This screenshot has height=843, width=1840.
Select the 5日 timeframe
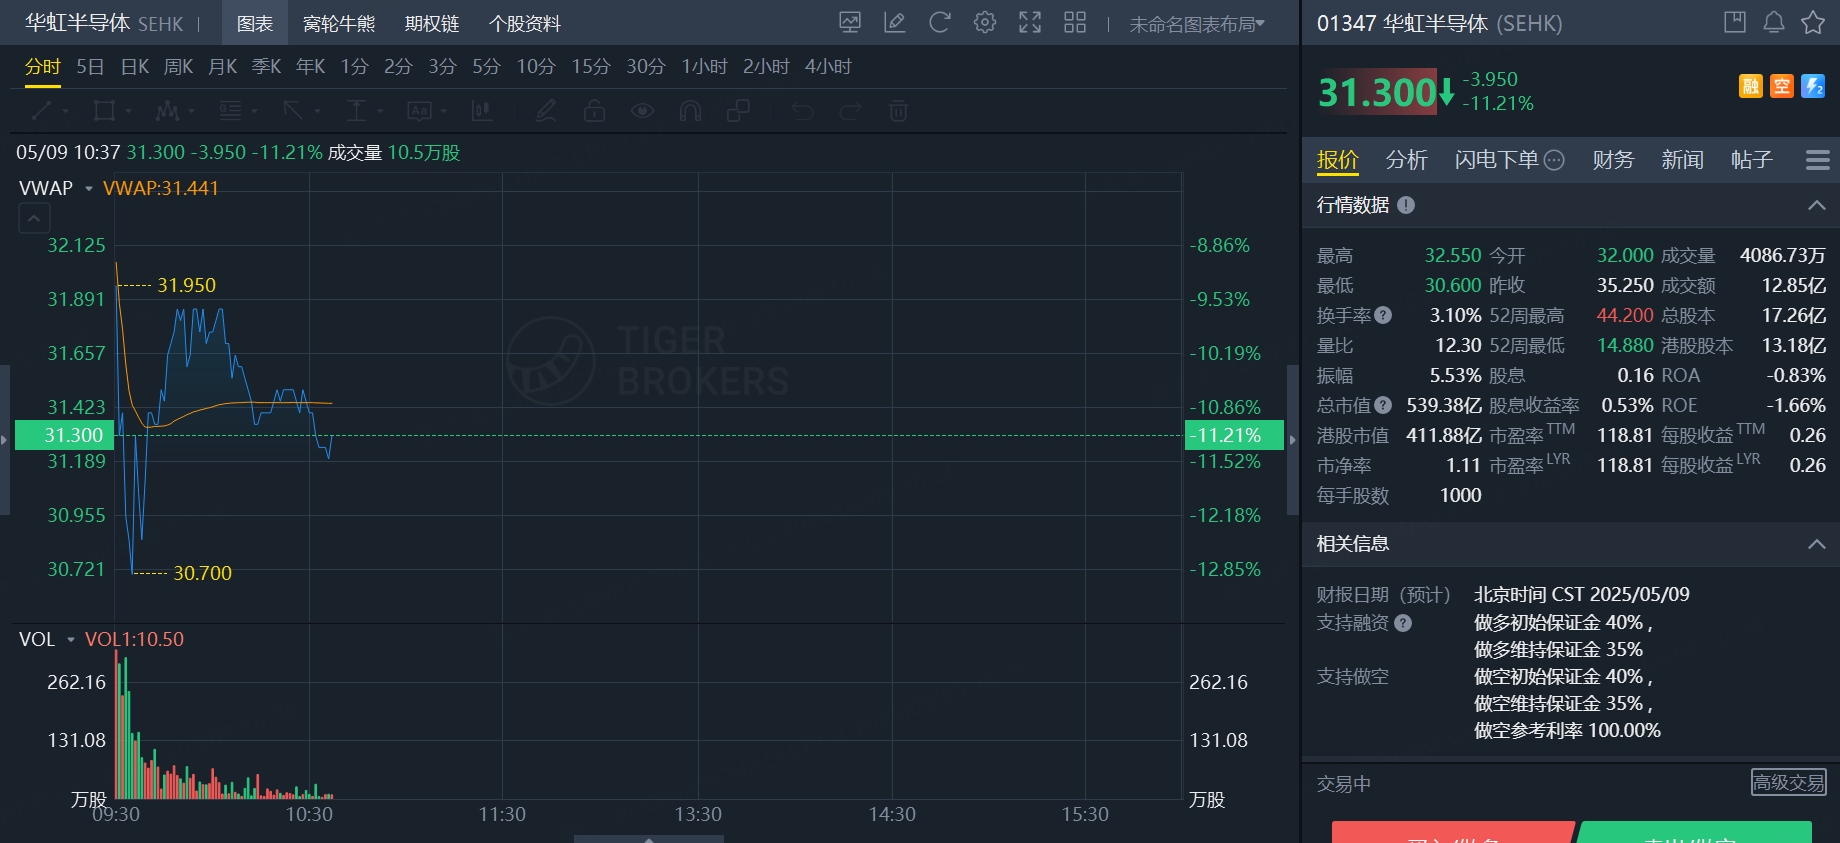(x=90, y=67)
